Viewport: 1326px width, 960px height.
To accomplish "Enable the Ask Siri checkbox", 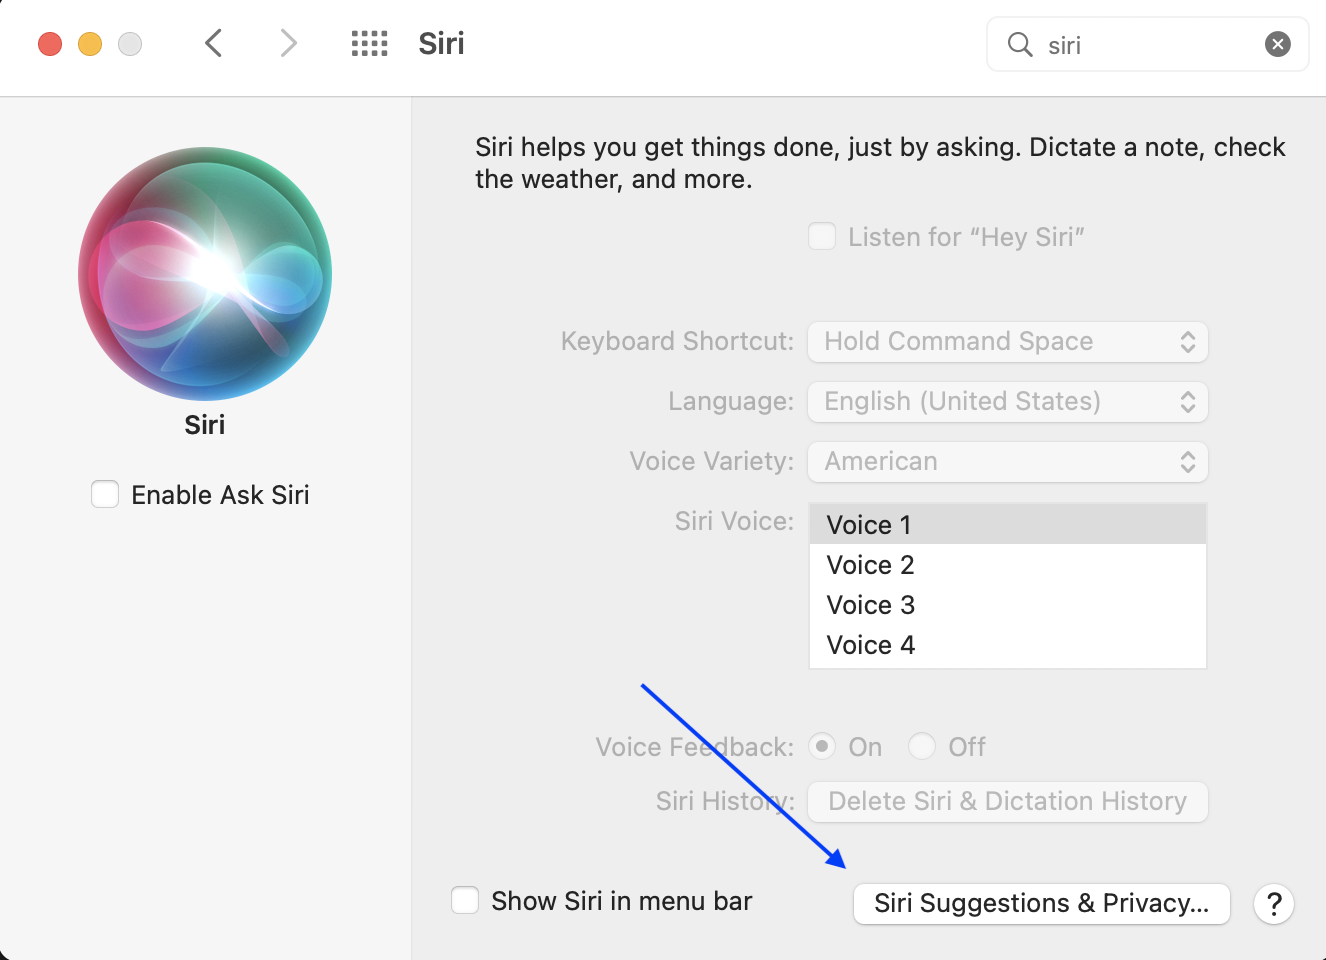I will [105, 494].
